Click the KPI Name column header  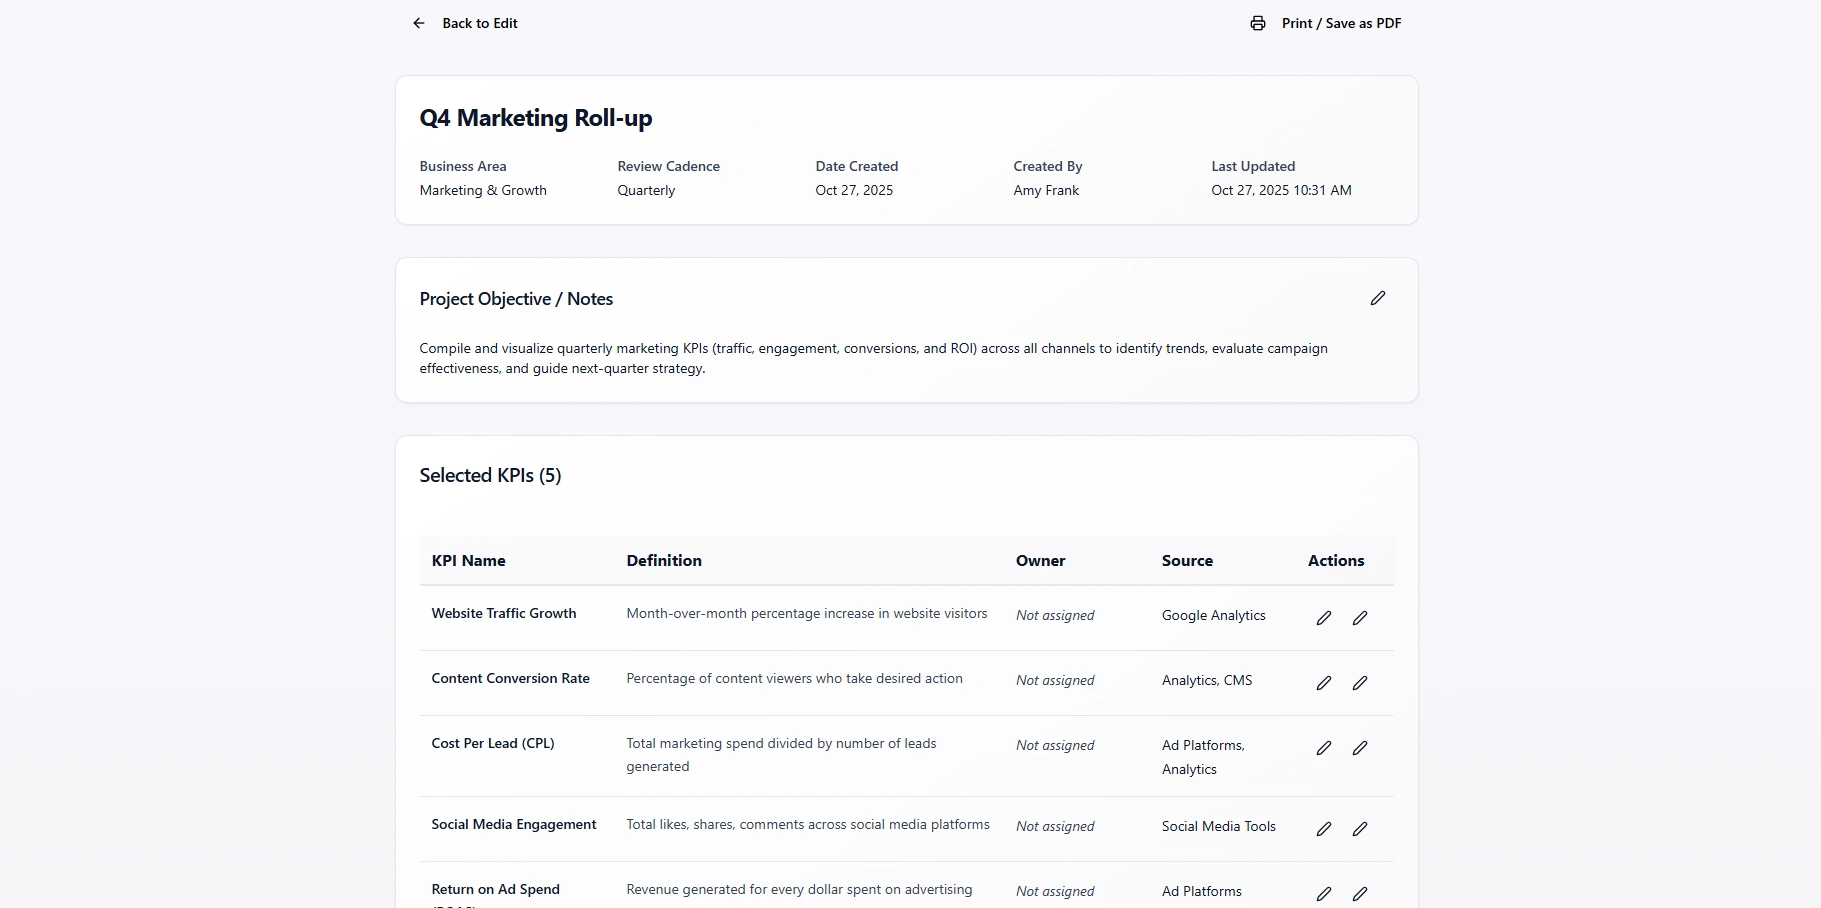click(x=468, y=561)
